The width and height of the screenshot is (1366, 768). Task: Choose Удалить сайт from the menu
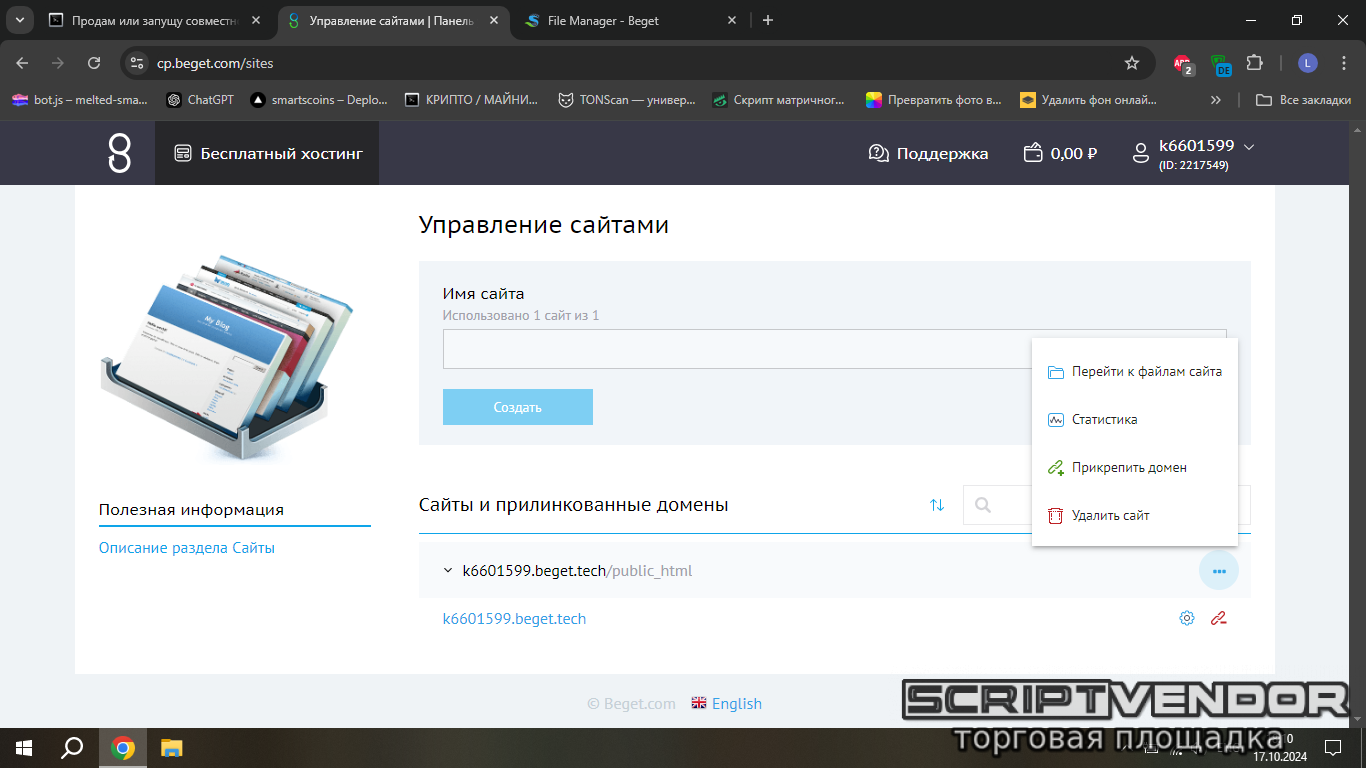[x=1135, y=516]
